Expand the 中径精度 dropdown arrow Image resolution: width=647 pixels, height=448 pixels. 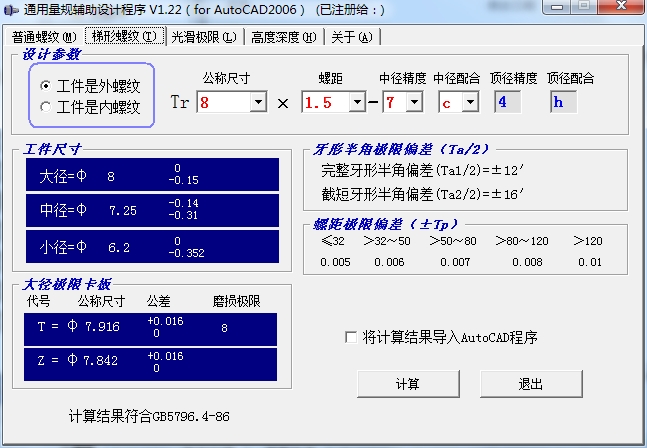(414, 101)
